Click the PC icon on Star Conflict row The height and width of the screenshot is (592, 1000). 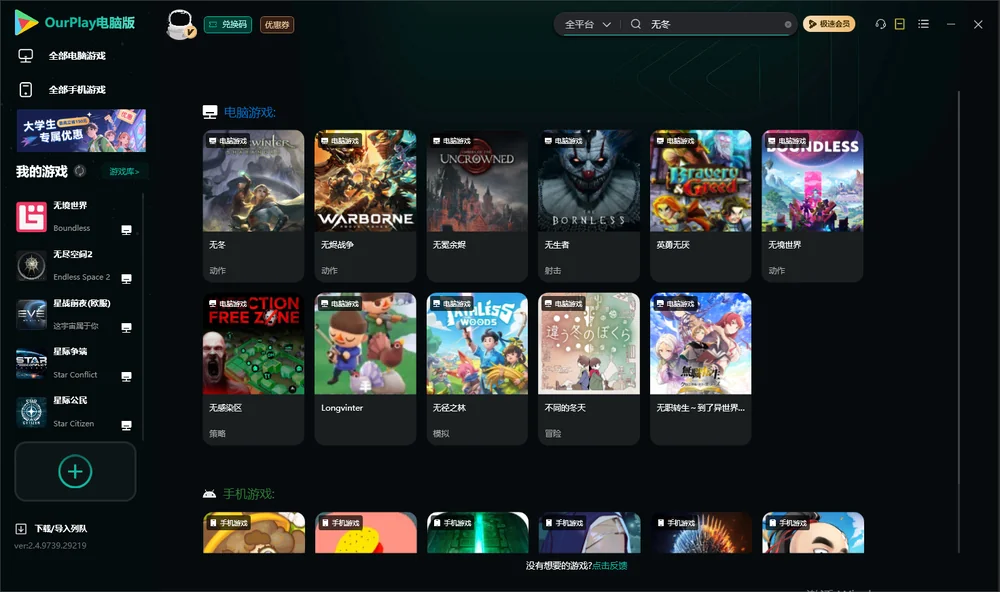pyautogui.click(x=126, y=376)
